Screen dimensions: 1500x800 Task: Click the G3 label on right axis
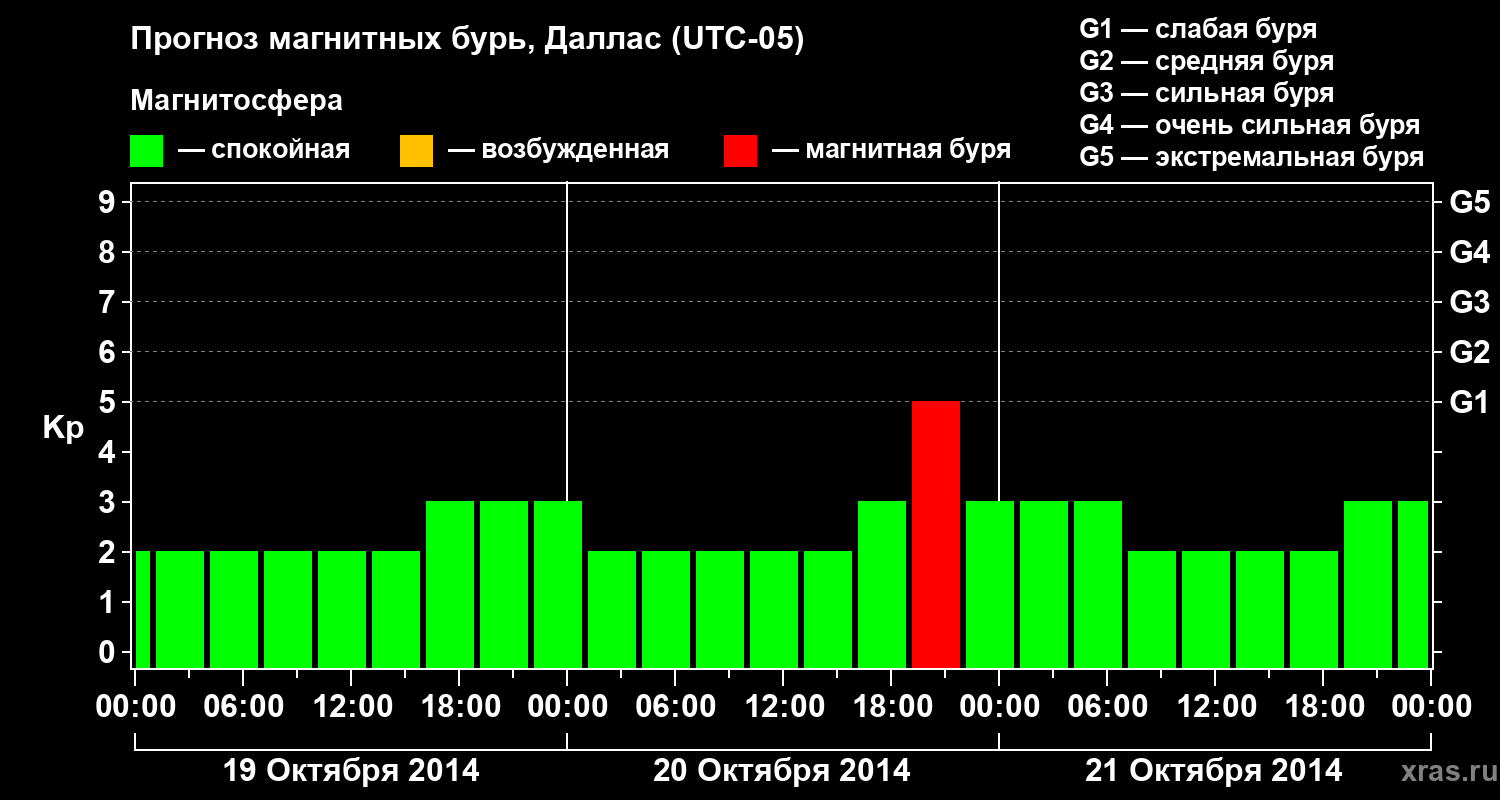[x=1469, y=302]
